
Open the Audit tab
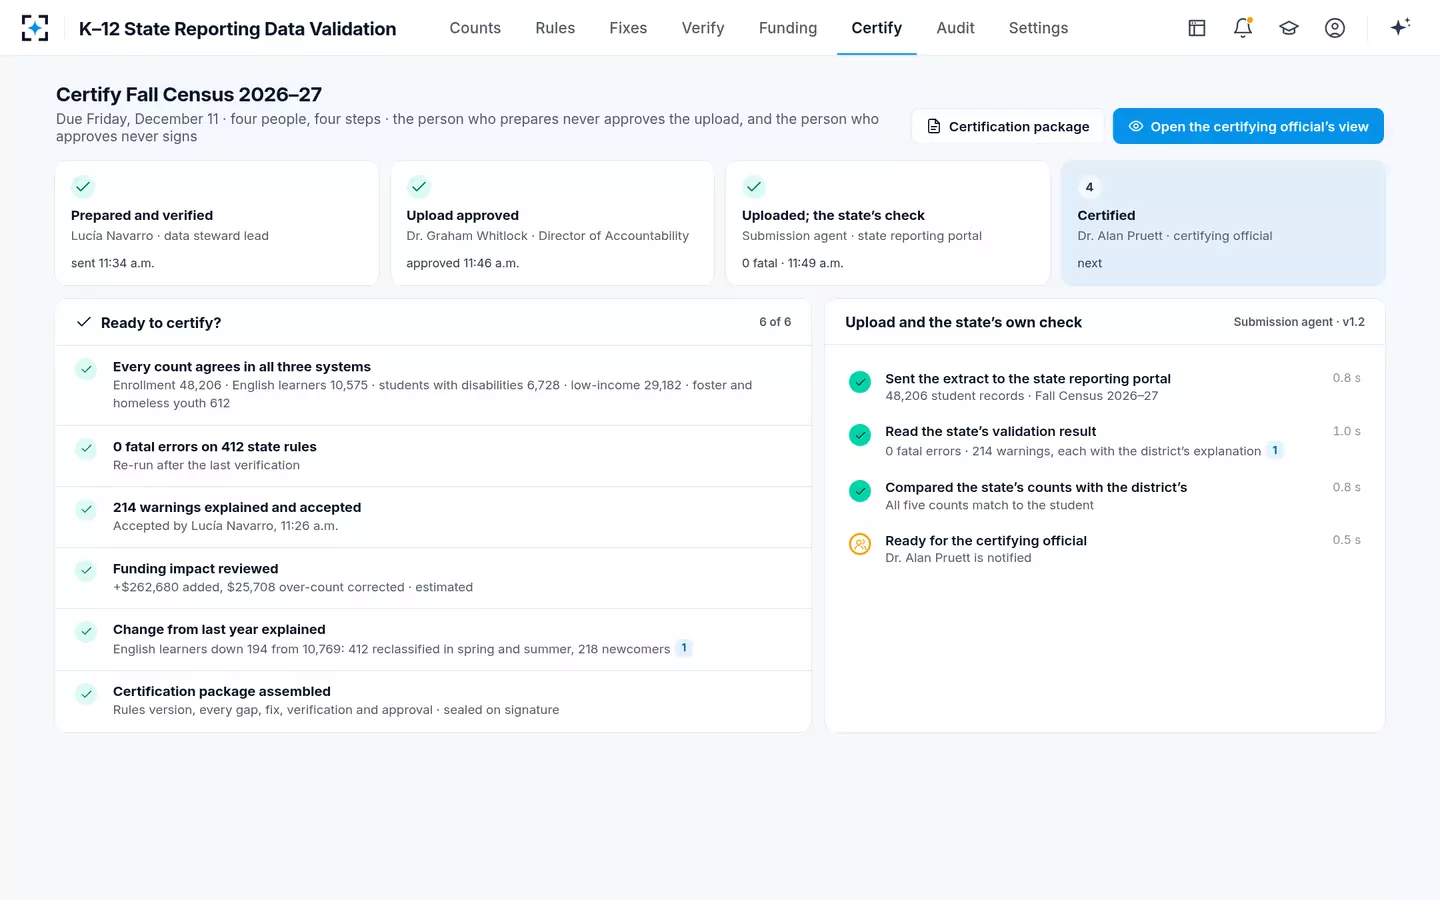(x=955, y=28)
